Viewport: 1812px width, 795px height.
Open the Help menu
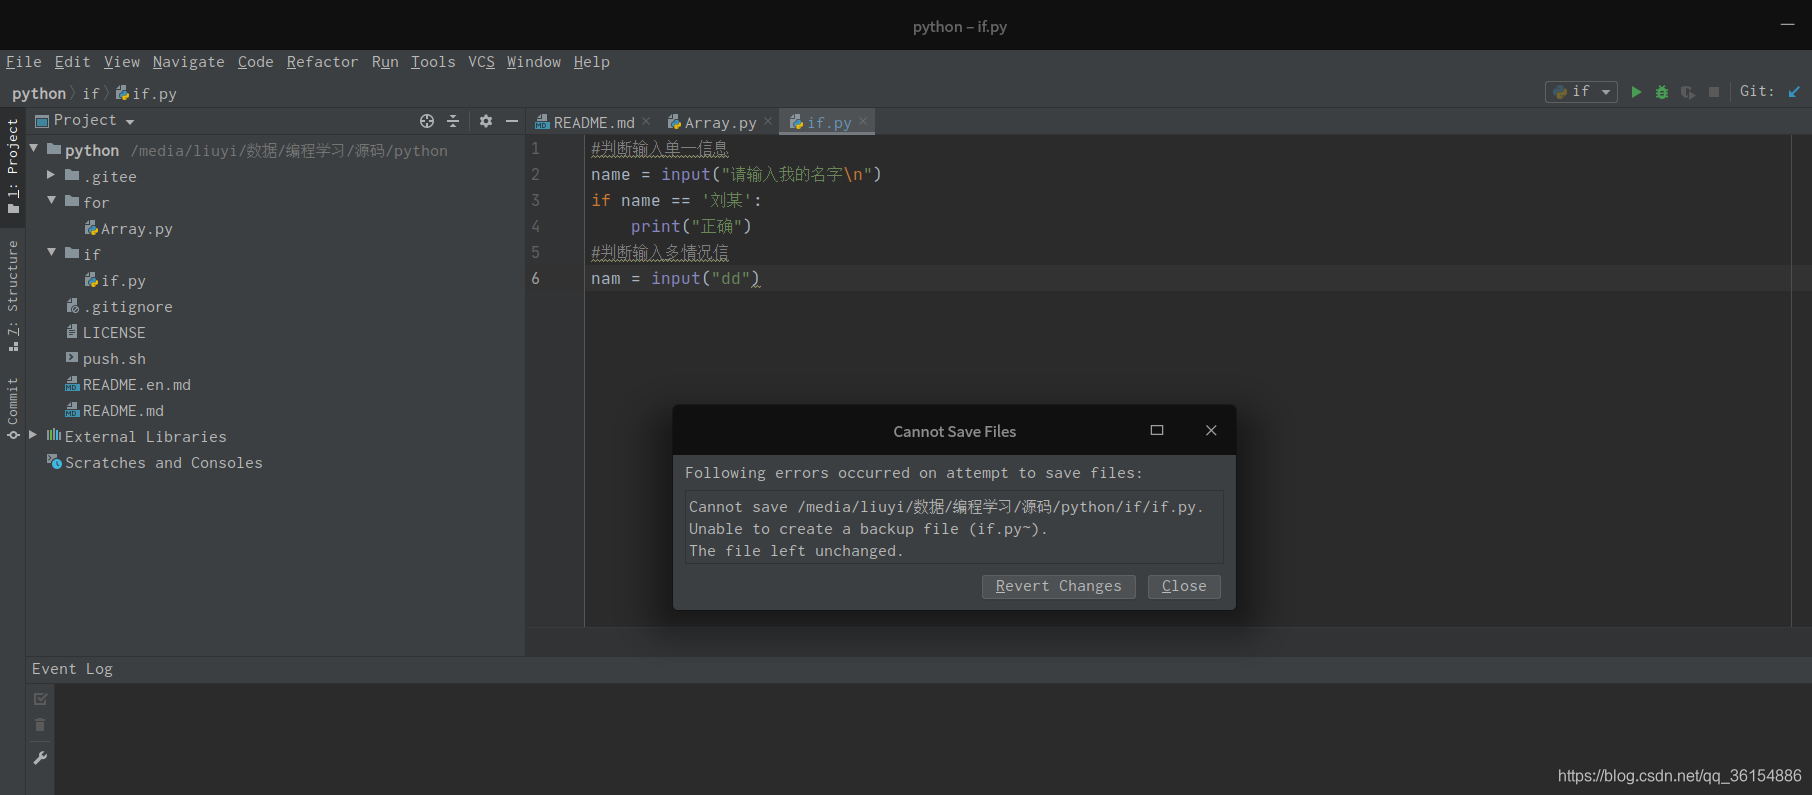[x=591, y=62]
